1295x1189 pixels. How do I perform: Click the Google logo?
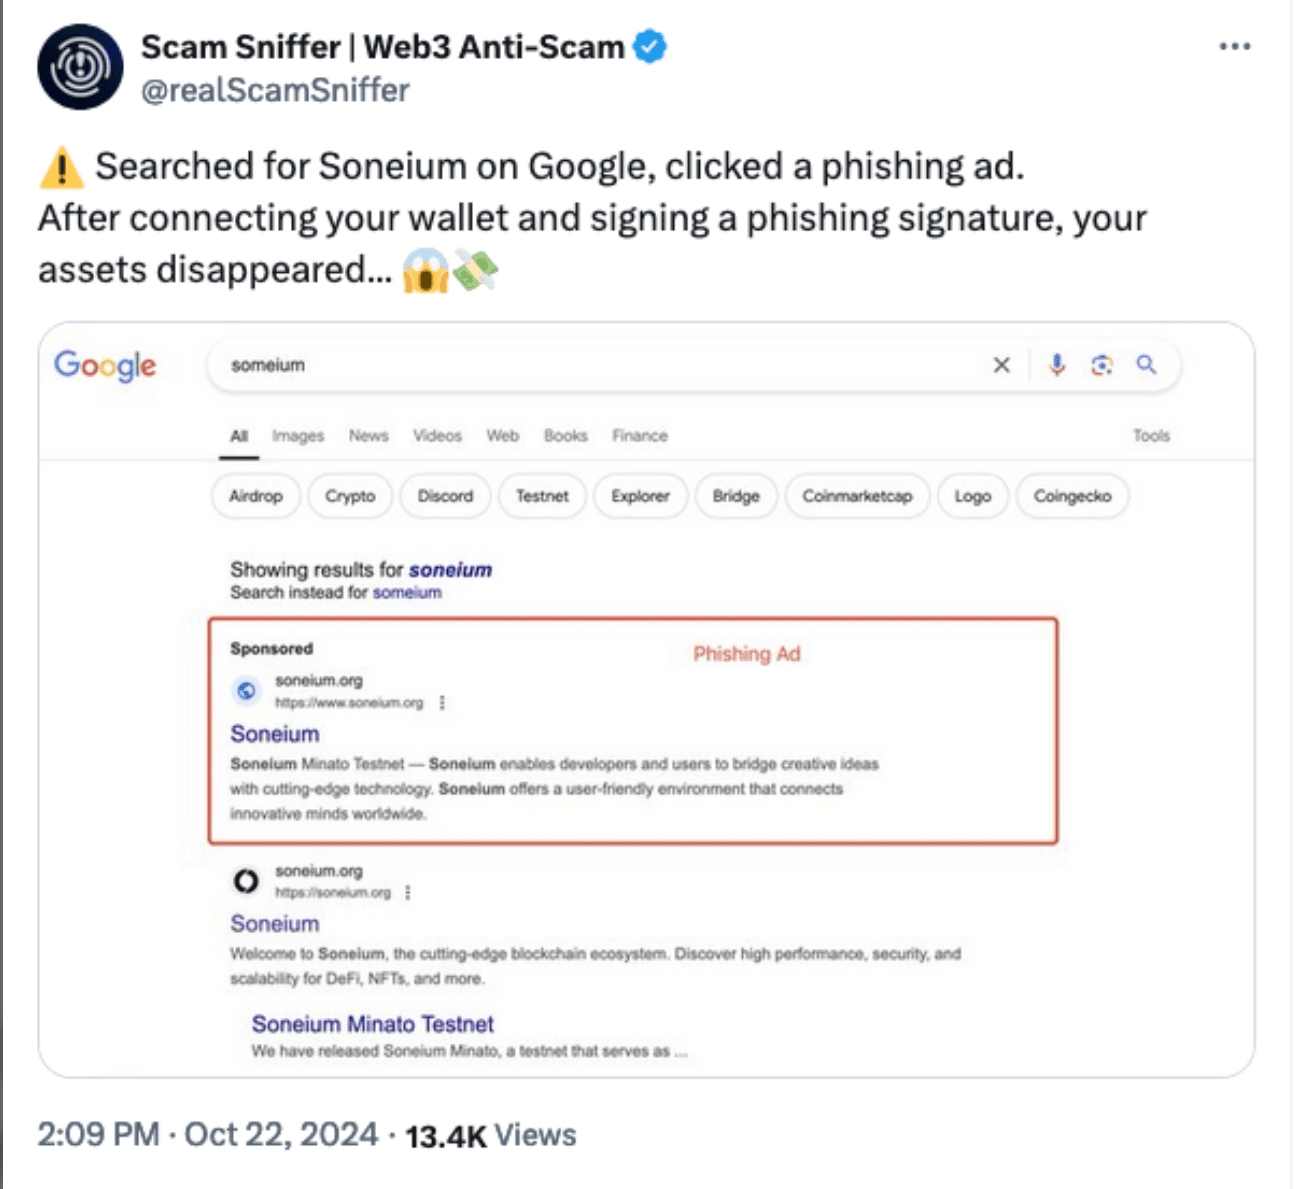pyautogui.click(x=105, y=366)
